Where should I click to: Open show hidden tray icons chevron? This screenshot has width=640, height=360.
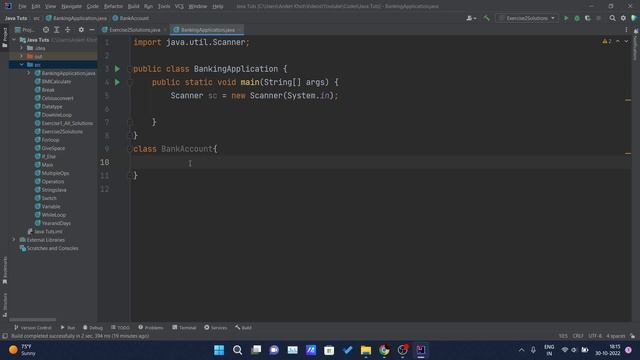pos(521,350)
